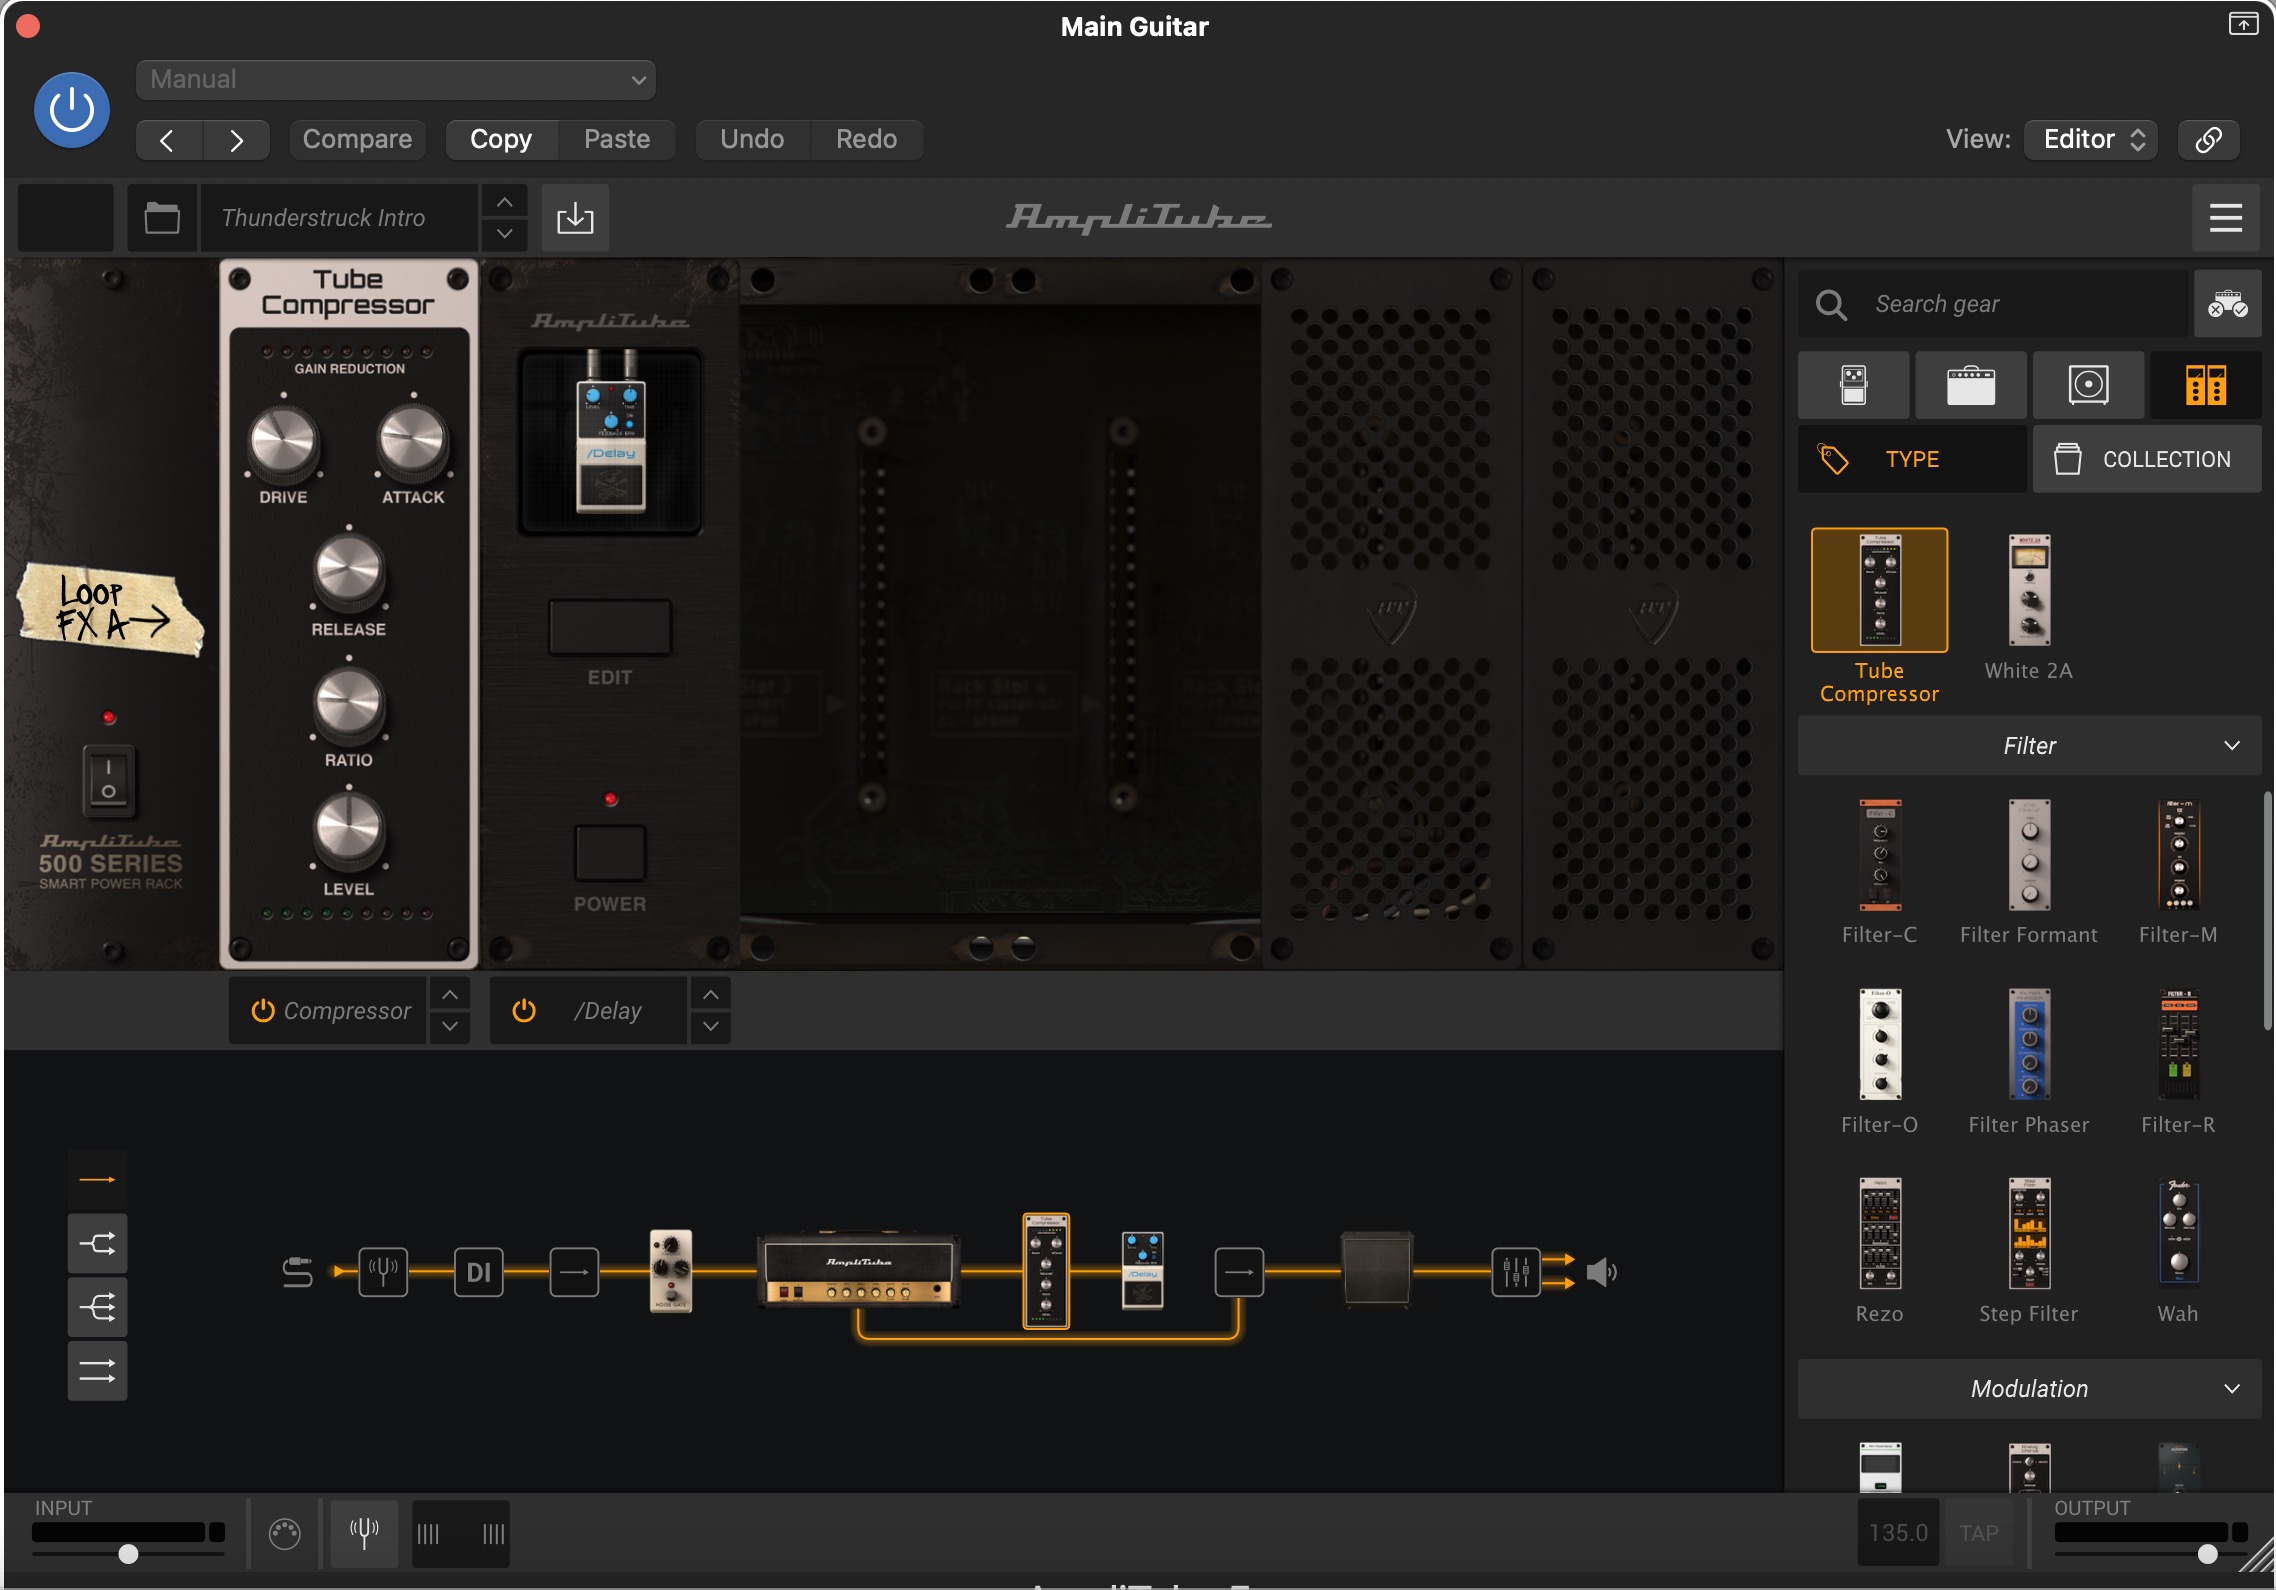2276x1590 pixels.
Task: Click the LEVEL knob
Action: coord(348,831)
